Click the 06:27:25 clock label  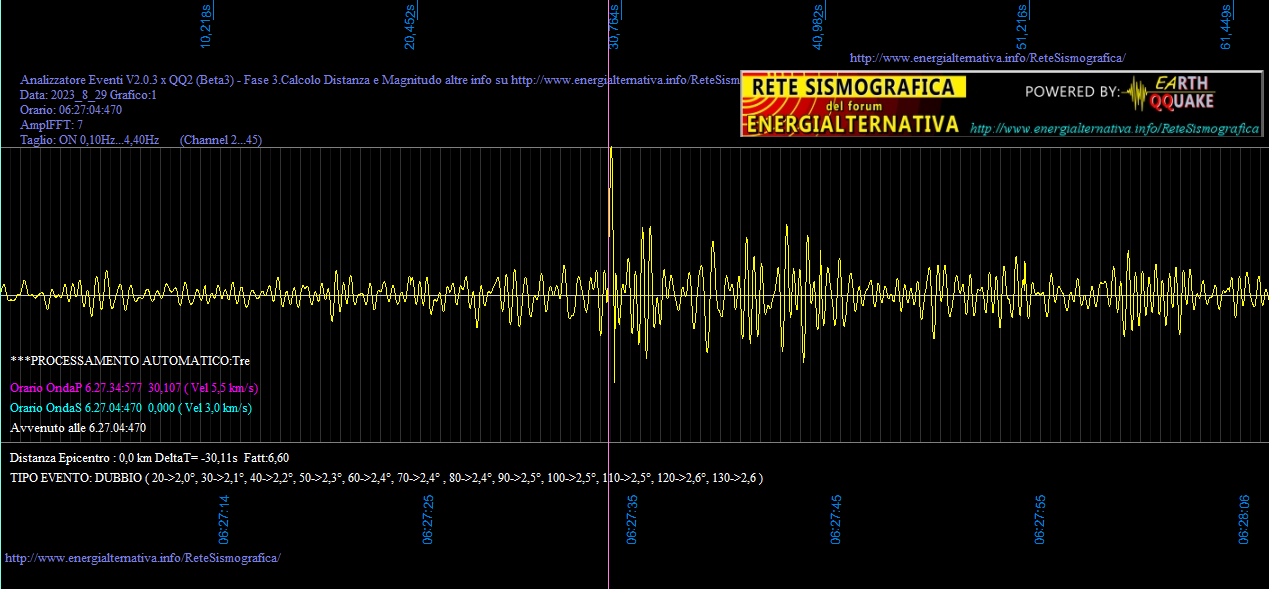coord(428,519)
